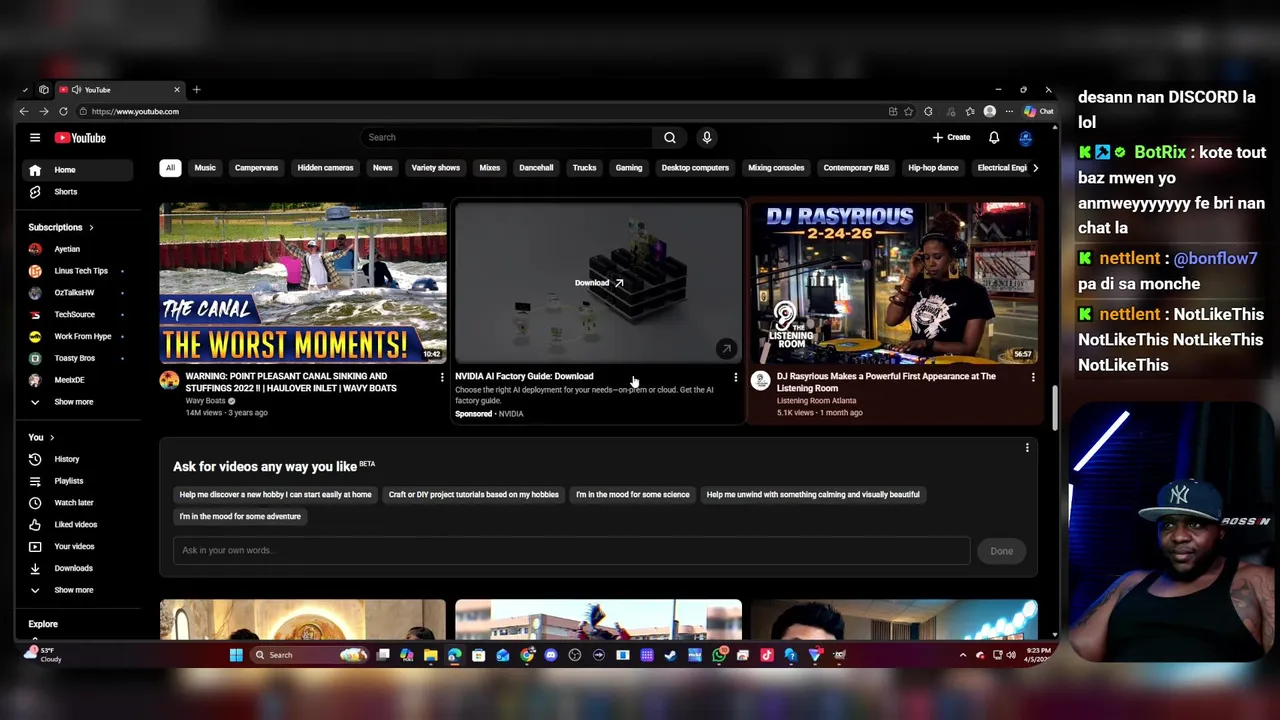This screenshot has width=1280, height=720.
Task: Expand subscriptions list with Show more
Action: coord(76,402)
